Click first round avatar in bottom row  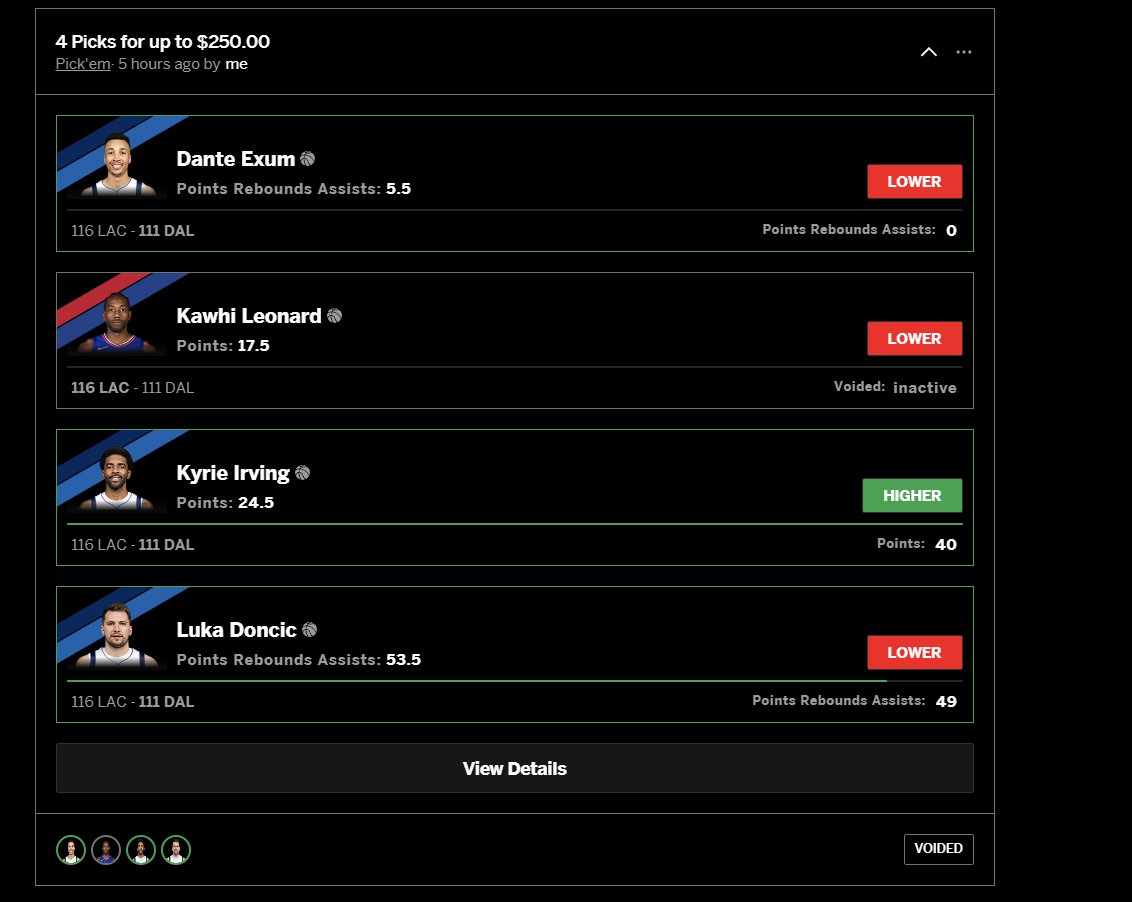(x=71, y=849)
